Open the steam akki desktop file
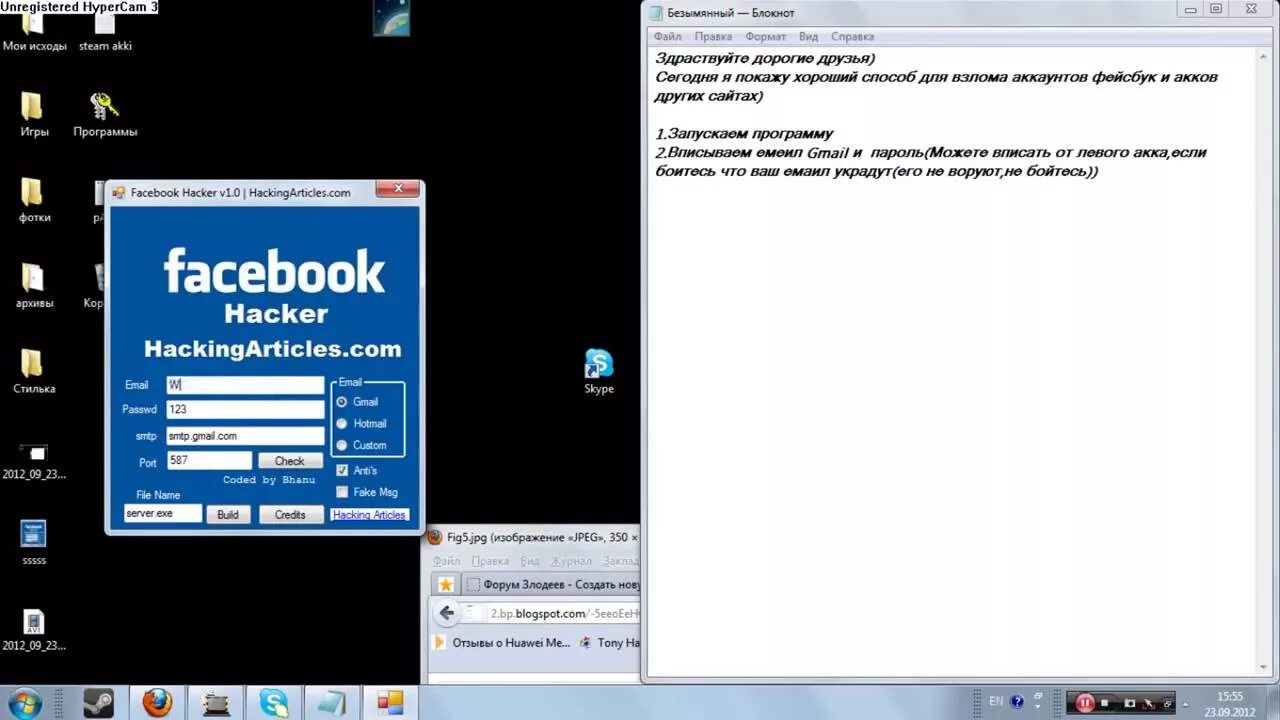 click(x=105, y=30)
